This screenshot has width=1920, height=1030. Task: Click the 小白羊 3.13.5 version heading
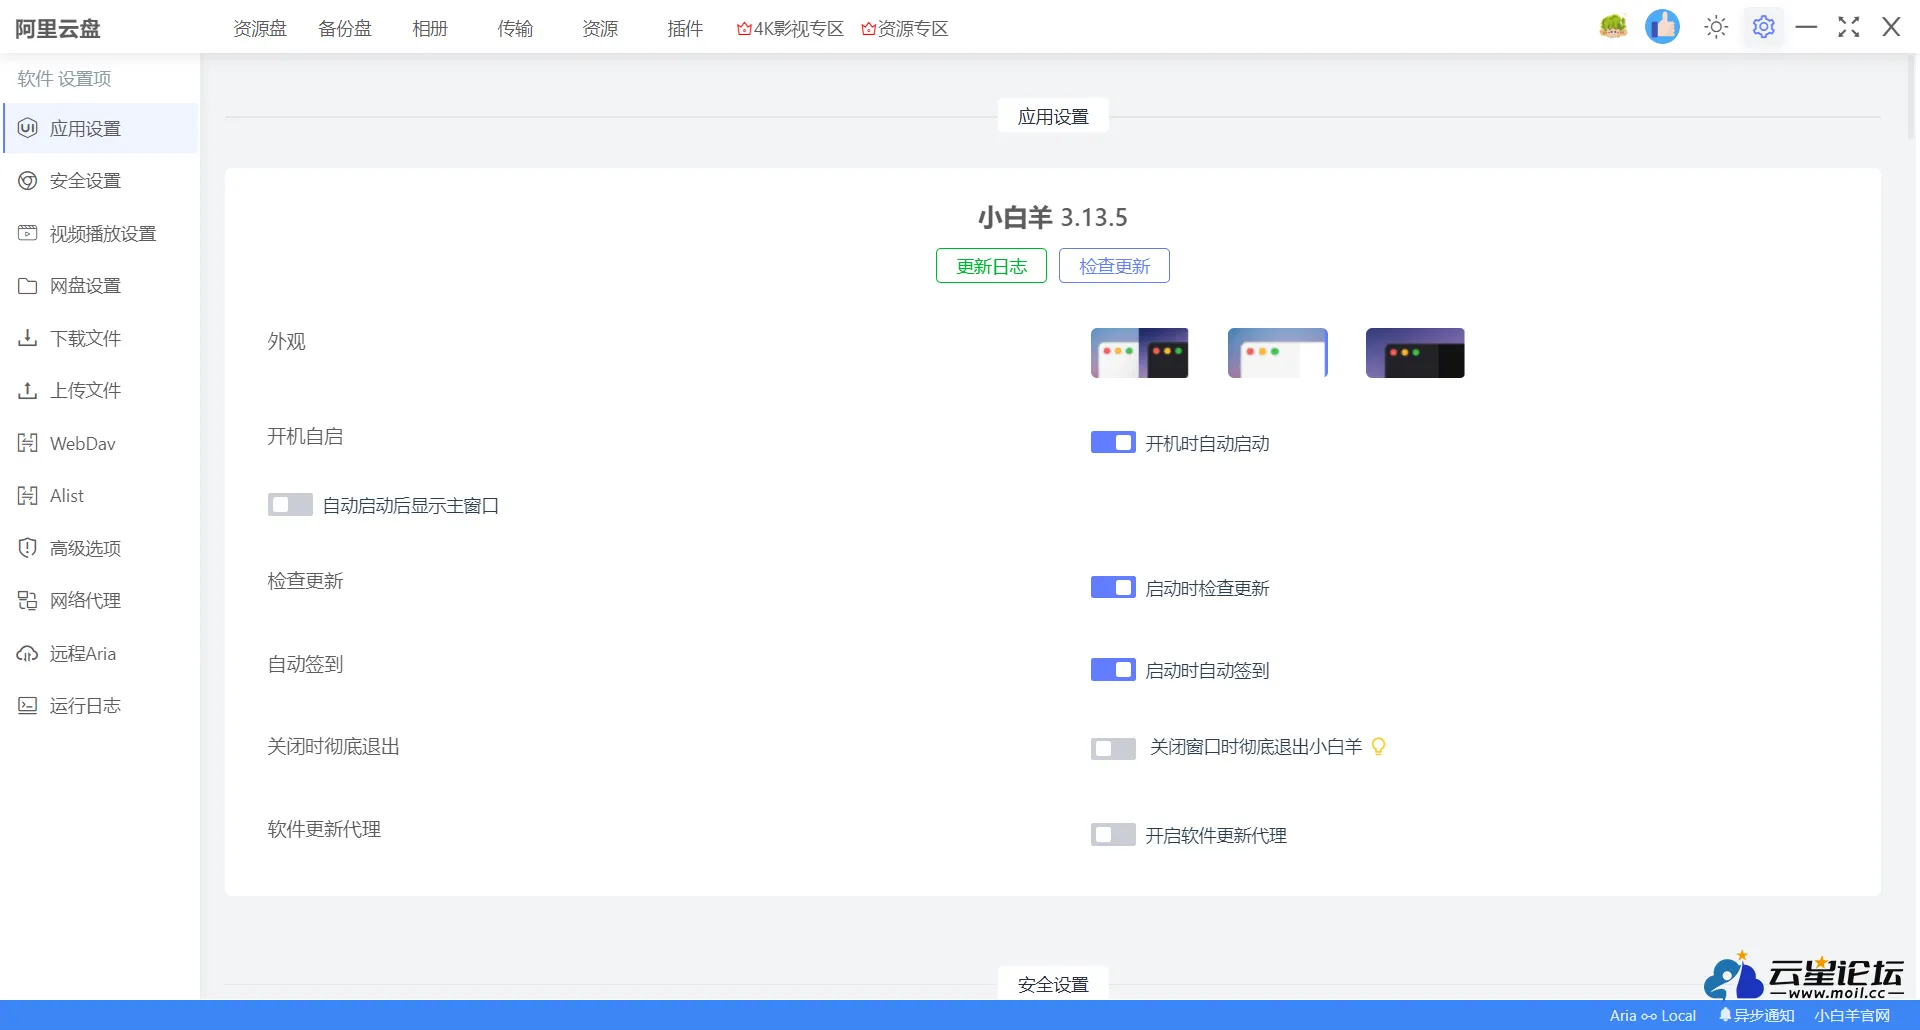(1053, 217)
